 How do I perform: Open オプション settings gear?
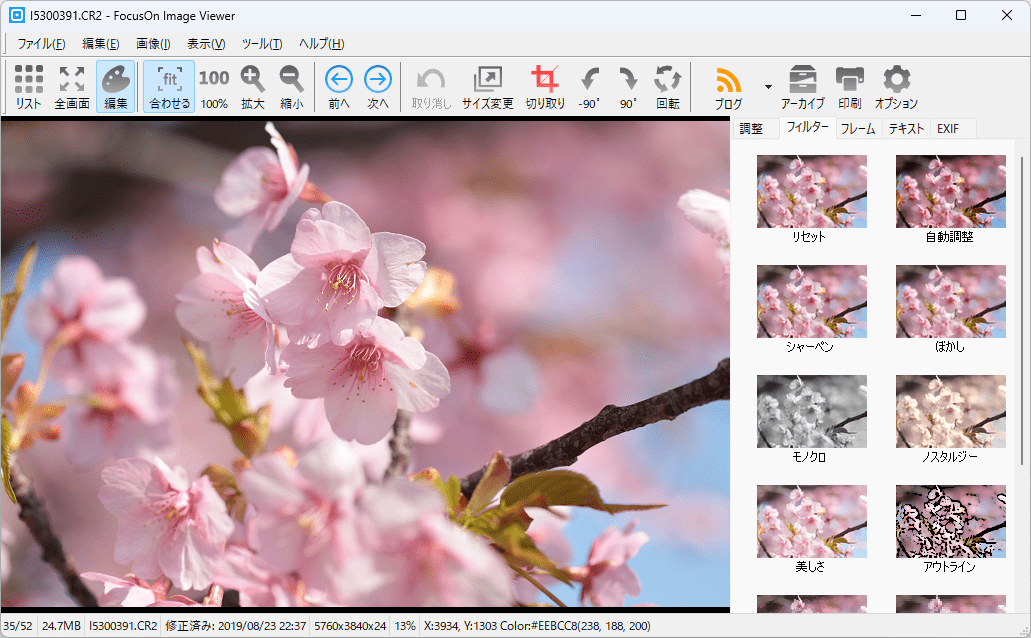tap(896, 87)
